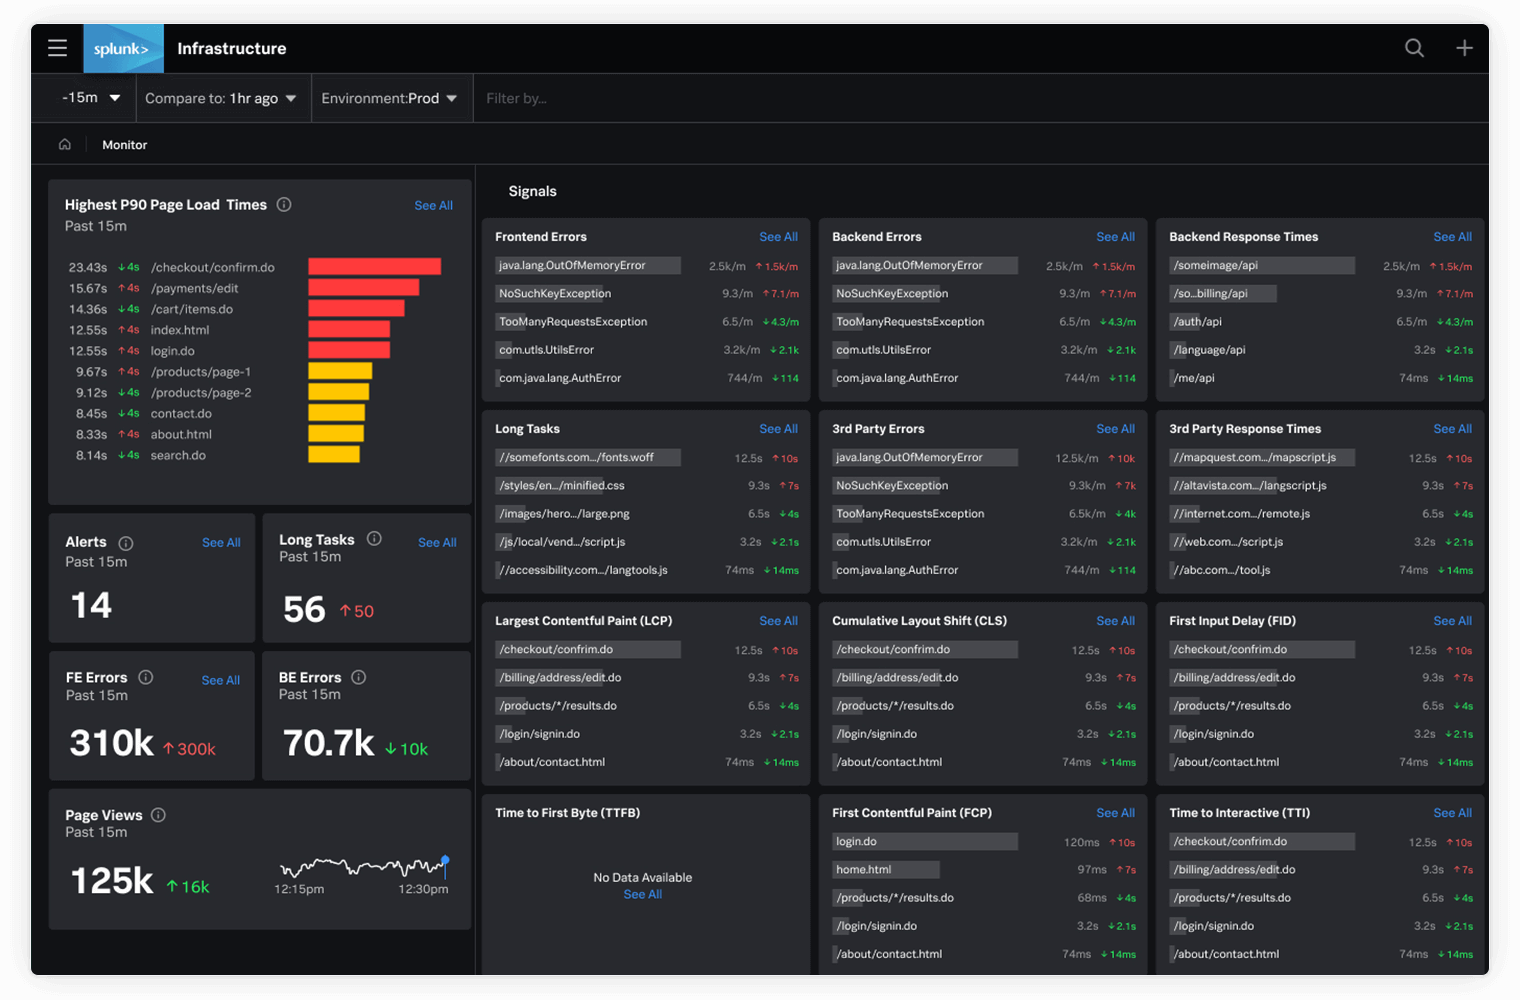This screenshot has width=1520, height=1000.
Task: Select the Monitor breadcrumb item
Action: click(x=124, y=145)
